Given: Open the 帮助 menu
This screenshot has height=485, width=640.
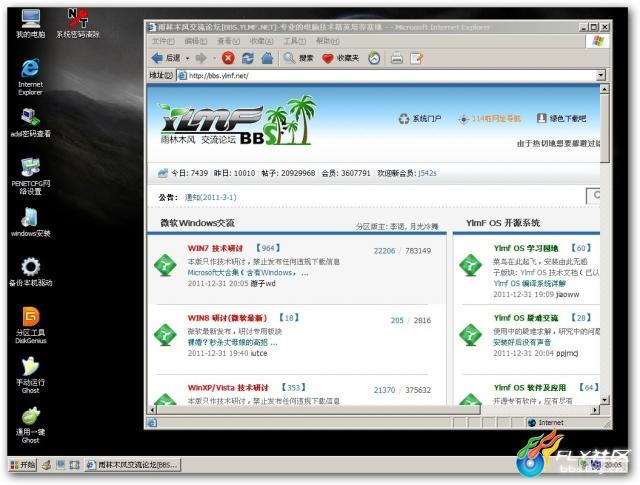Looking at the screenshot, I should point(327,41).
